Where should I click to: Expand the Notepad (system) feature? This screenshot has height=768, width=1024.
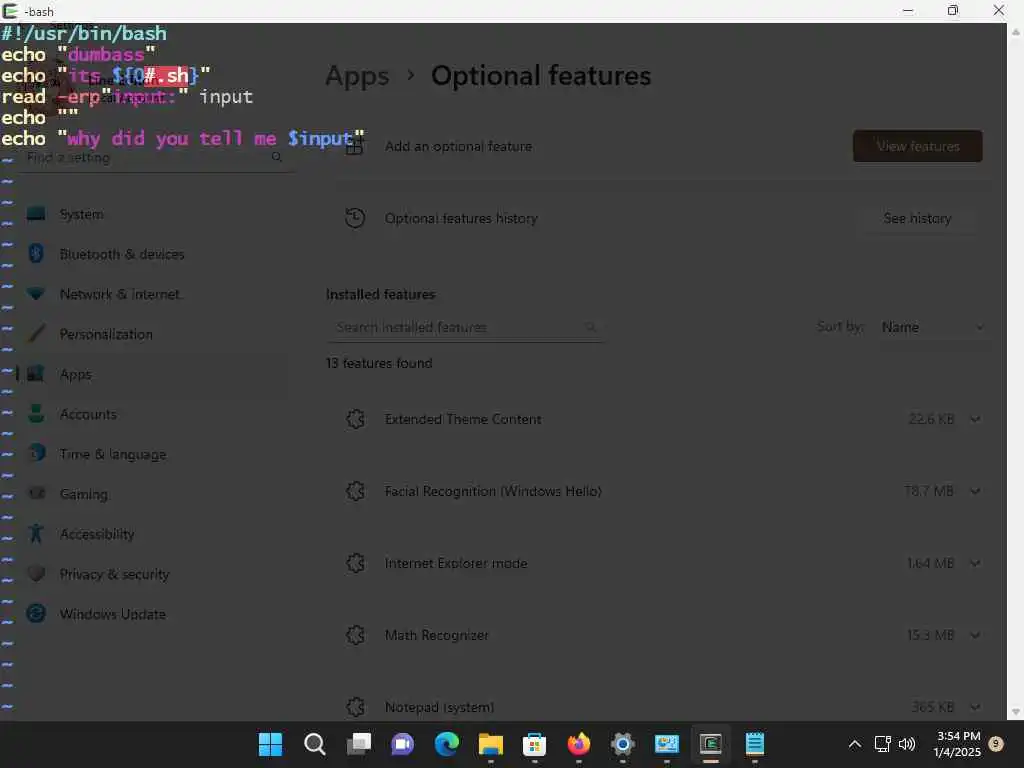[975, 707]
